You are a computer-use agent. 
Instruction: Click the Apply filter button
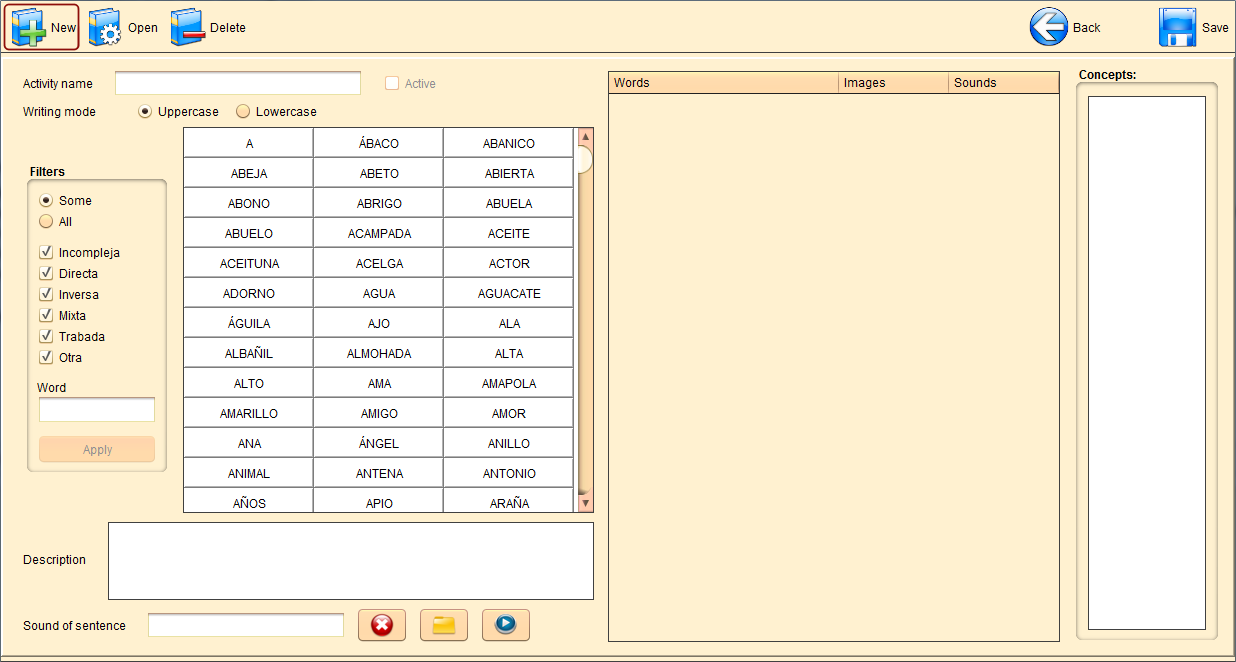point(97,449)
